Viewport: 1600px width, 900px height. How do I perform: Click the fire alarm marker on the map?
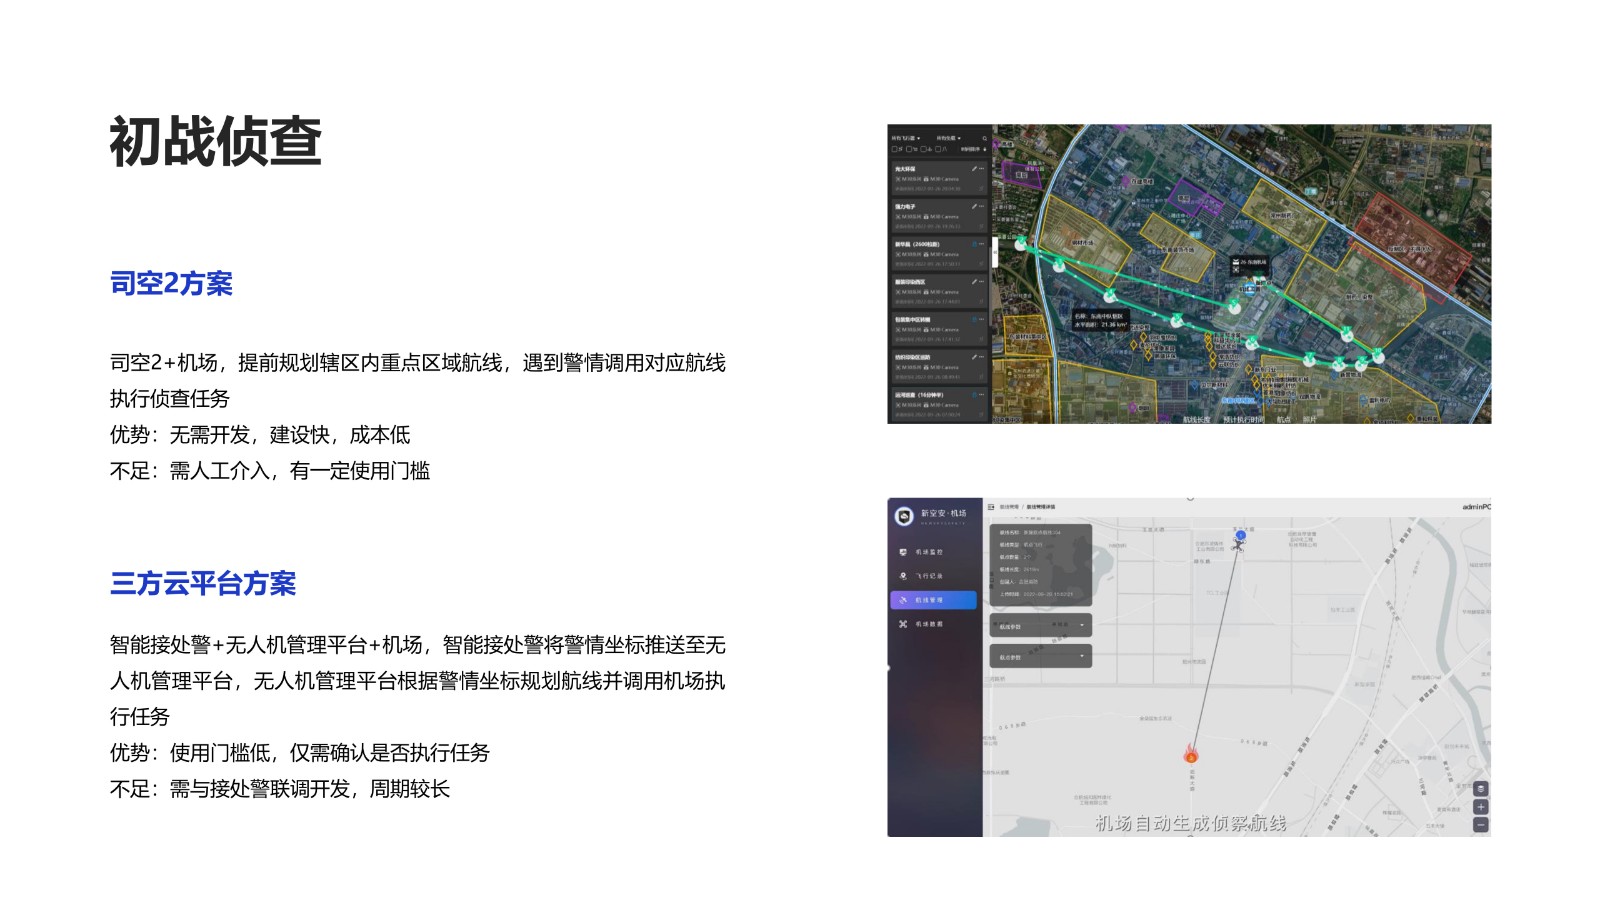[x=1191, y=753]
